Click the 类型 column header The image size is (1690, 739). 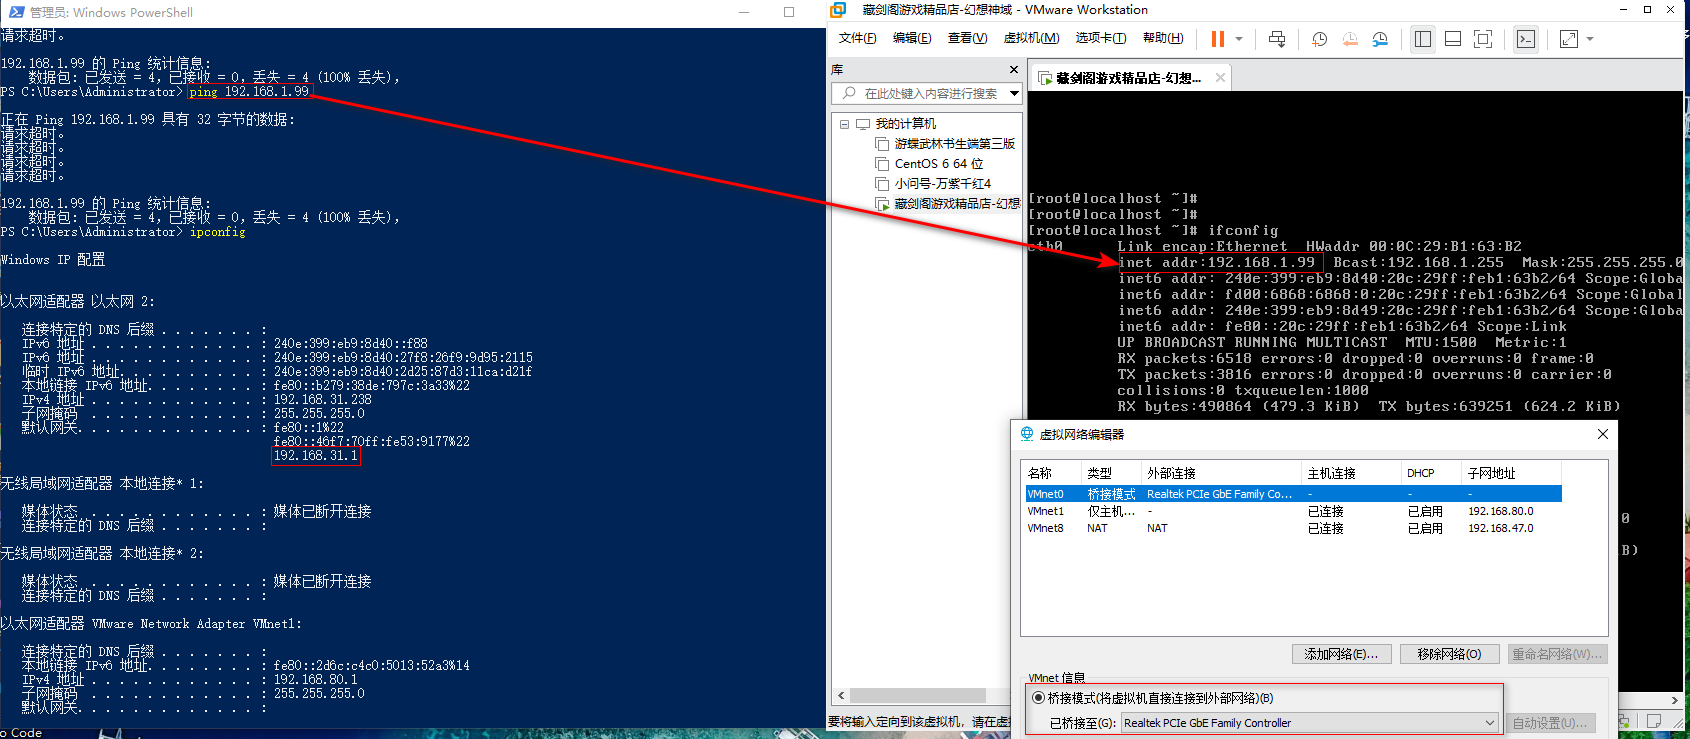point(1111,473)
